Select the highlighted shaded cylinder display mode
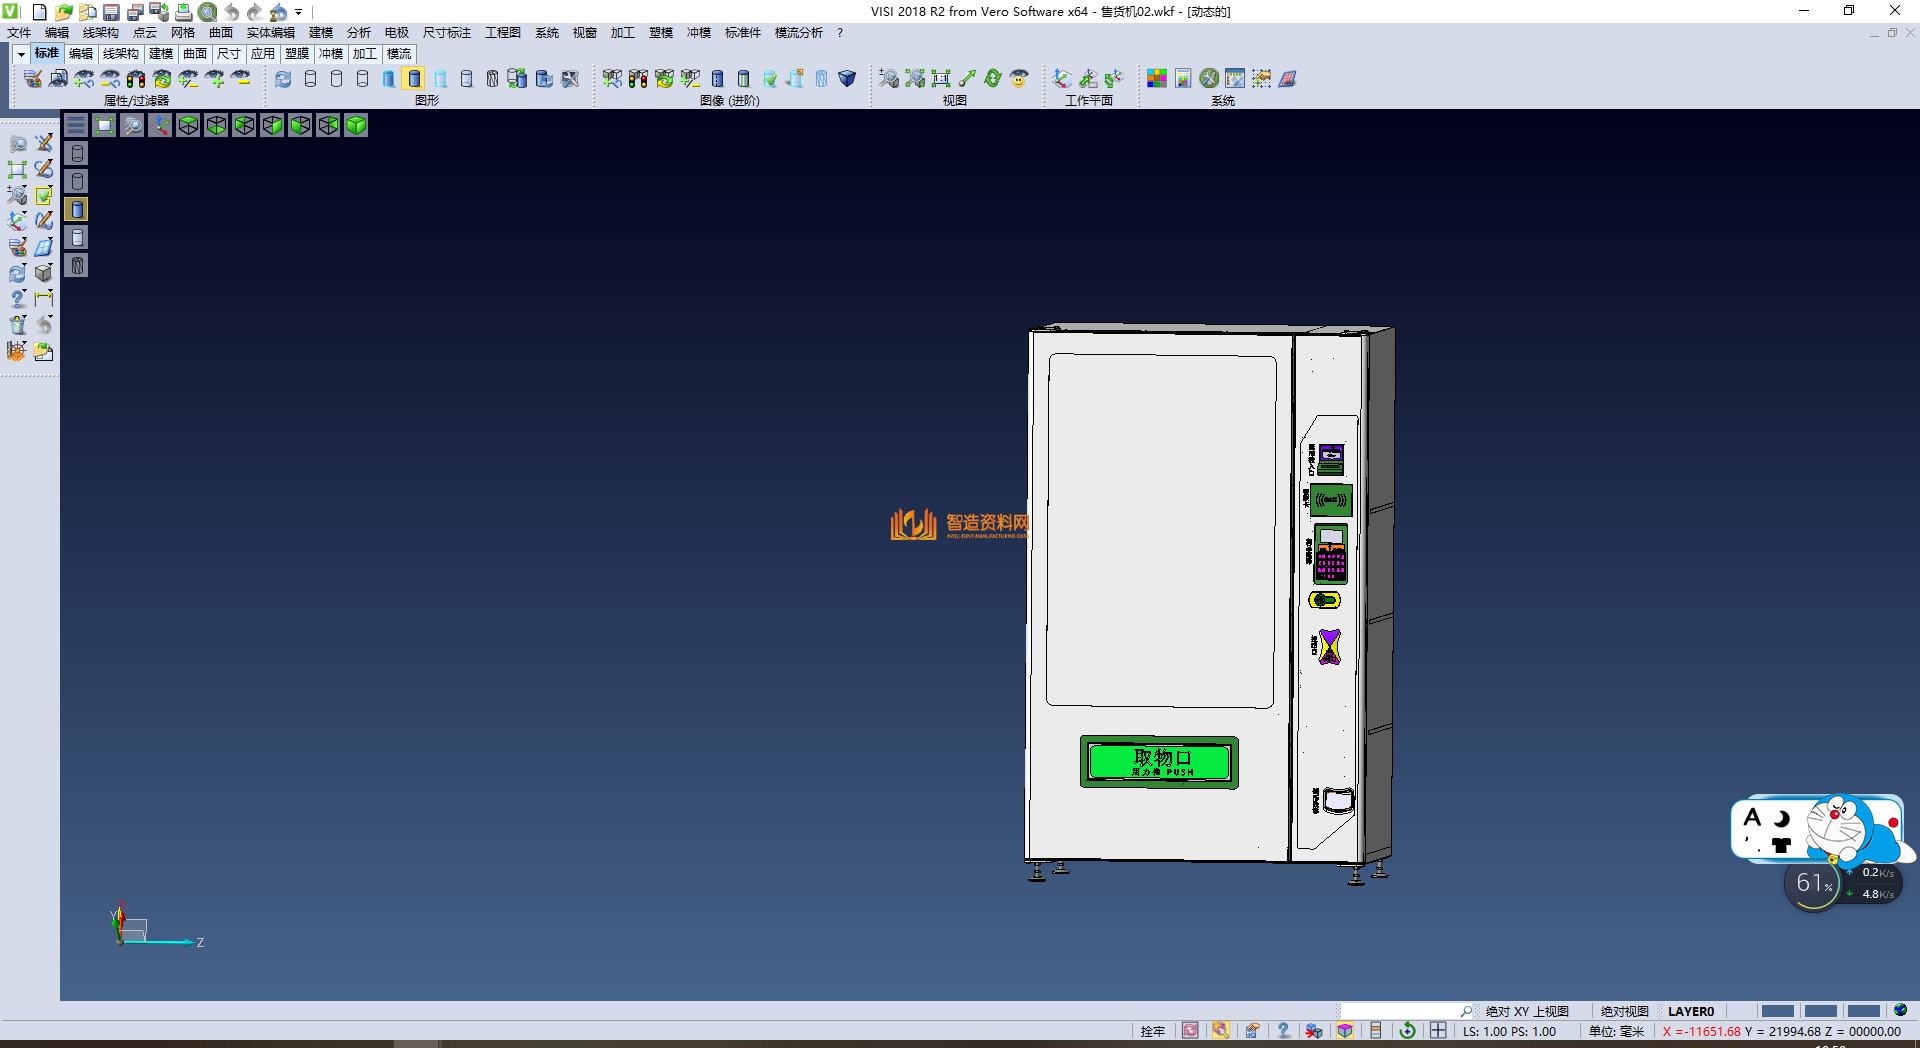 click(414, 79)
